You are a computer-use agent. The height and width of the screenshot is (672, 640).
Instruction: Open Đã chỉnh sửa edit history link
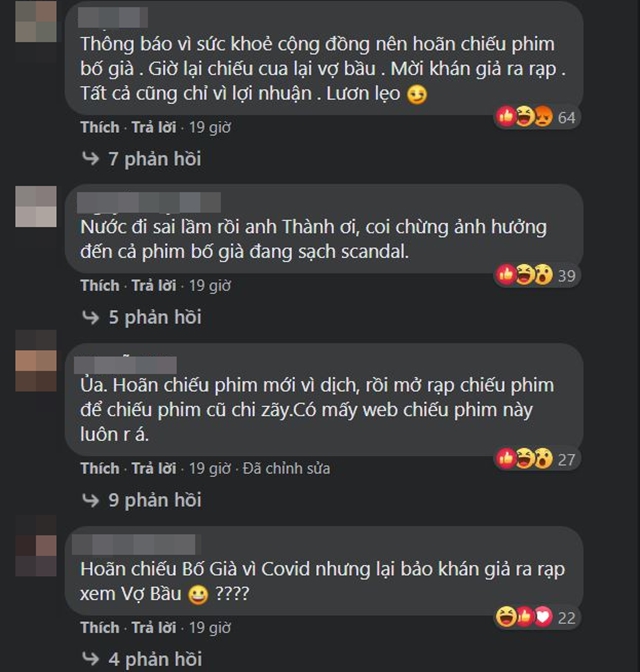pyautogui.click(x=286, y=468)
